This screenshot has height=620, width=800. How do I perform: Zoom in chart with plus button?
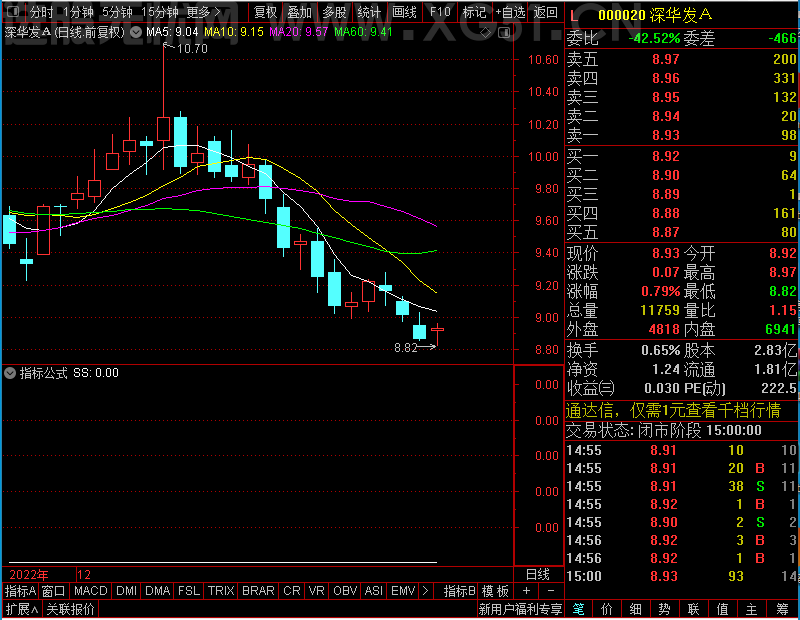[526, 591]
